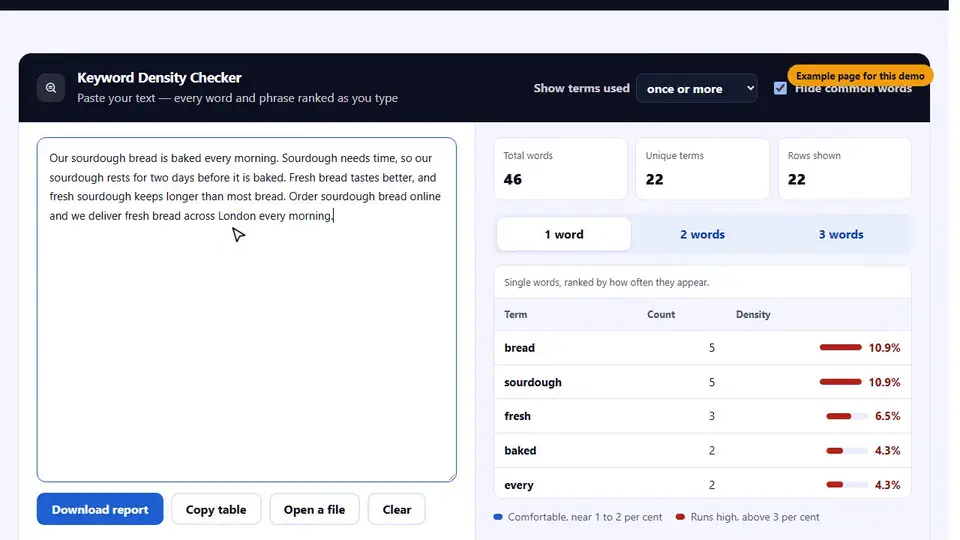Screen dimensions: 960x540
Task: Switch to the 2 words tab
Action: pyautogui.click(x=702, y=234)
